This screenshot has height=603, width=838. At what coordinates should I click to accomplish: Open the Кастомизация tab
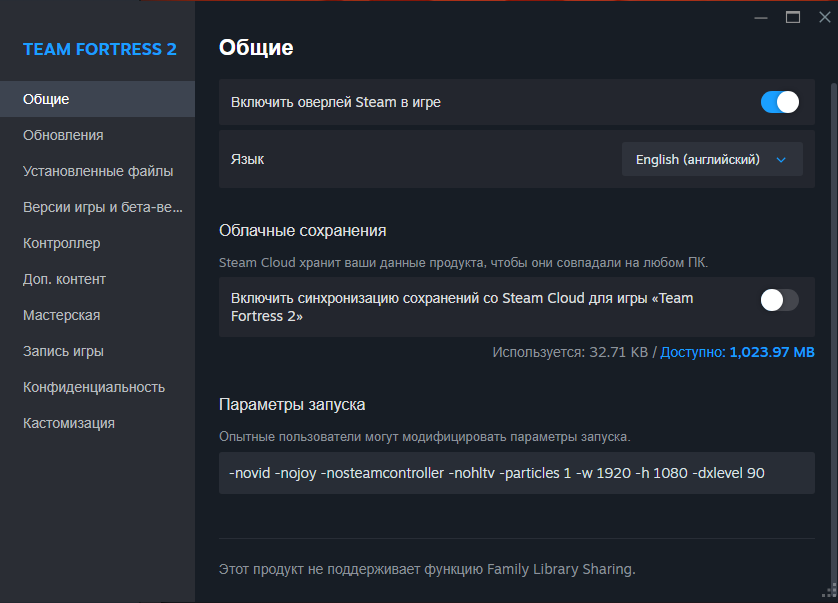(x=97, y=423)
